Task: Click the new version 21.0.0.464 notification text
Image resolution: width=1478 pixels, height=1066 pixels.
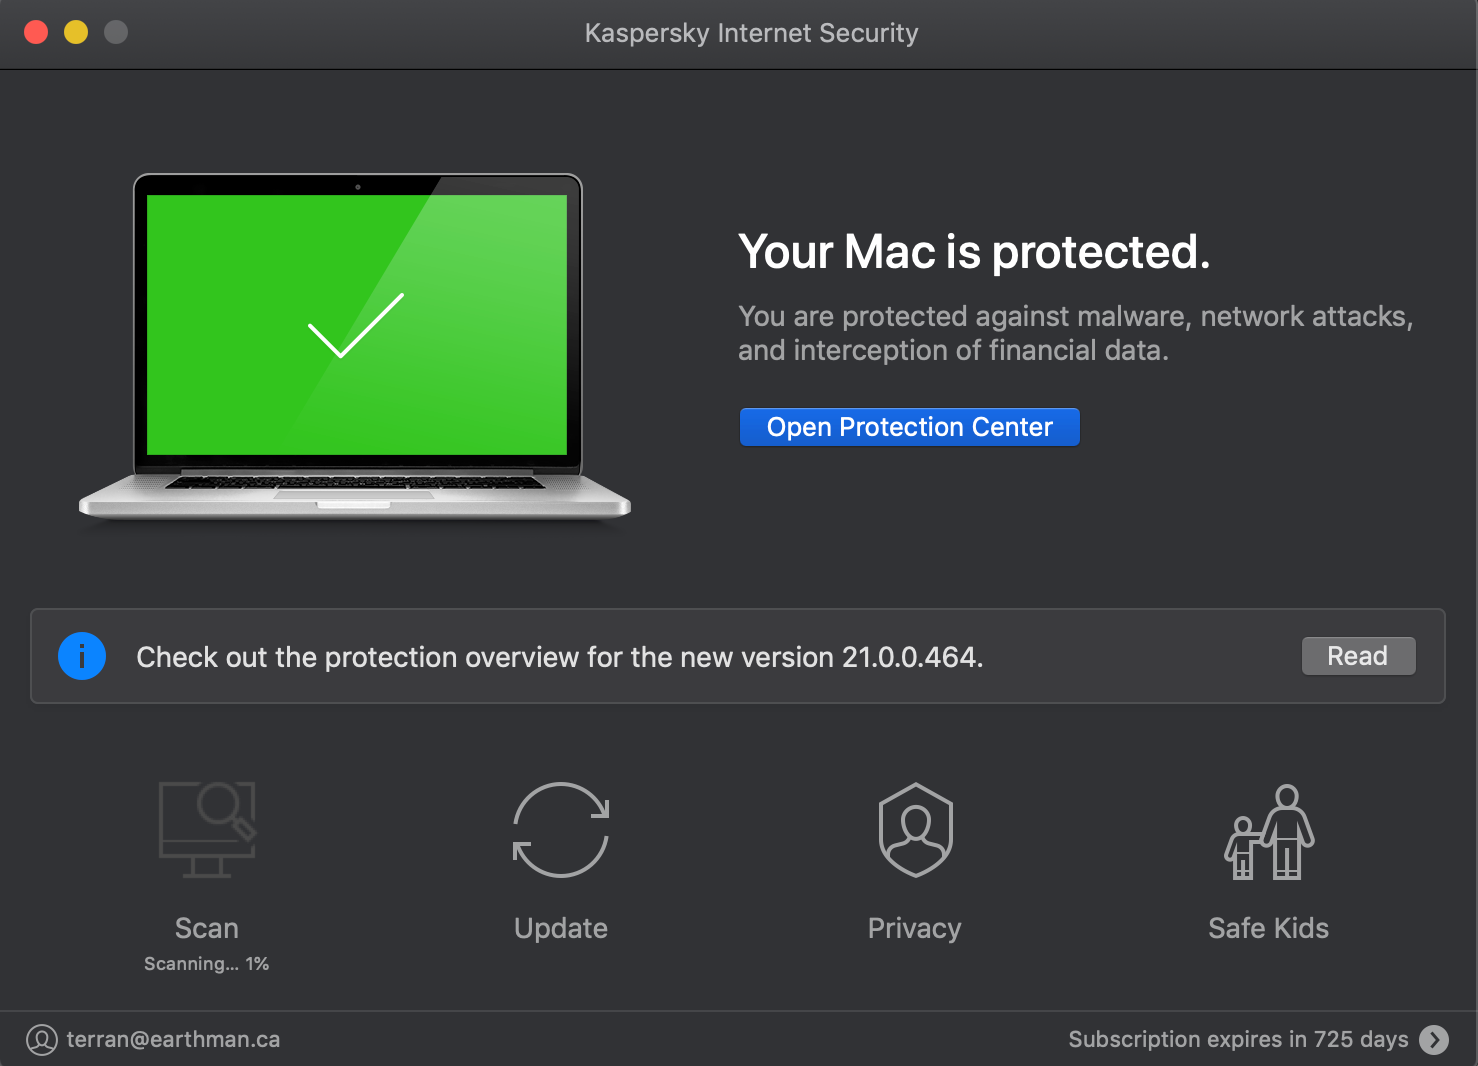Action: 560,657
